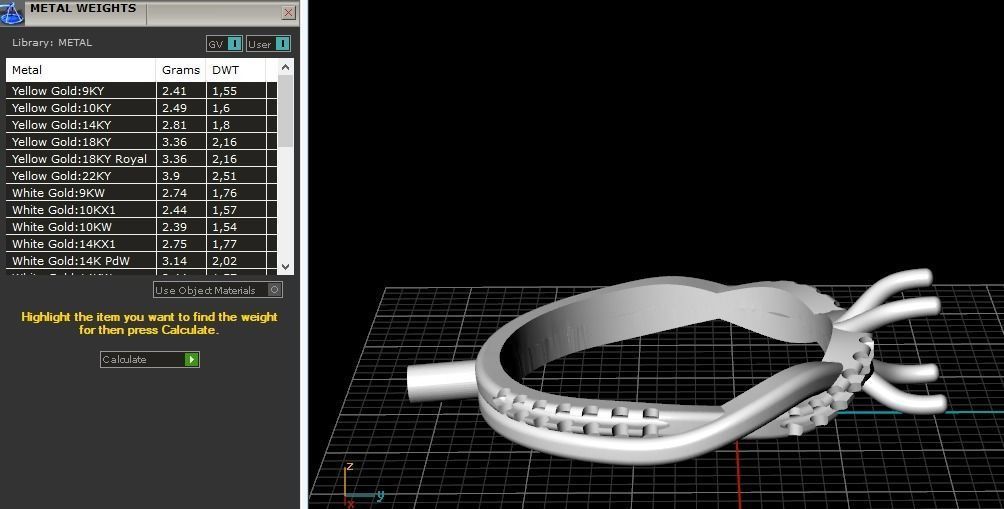Click the 2.41 grams value
This screenshot has height=509, width=1004.
click(x=174, y=91)
